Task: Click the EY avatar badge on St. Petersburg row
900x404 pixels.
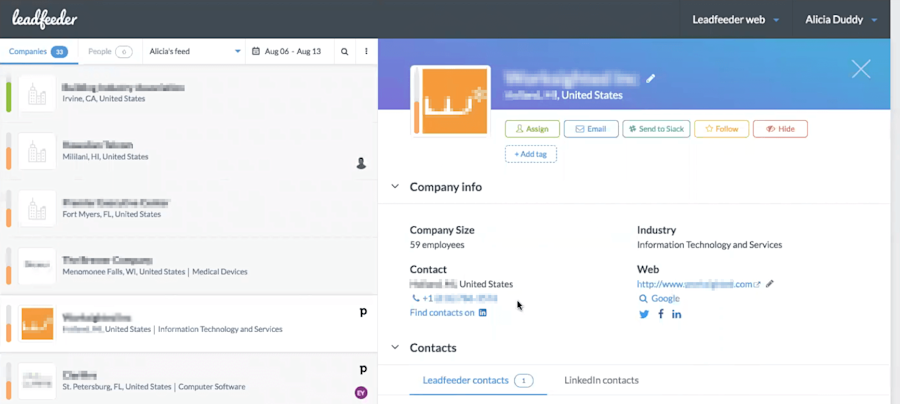Action: click(361, 393)
